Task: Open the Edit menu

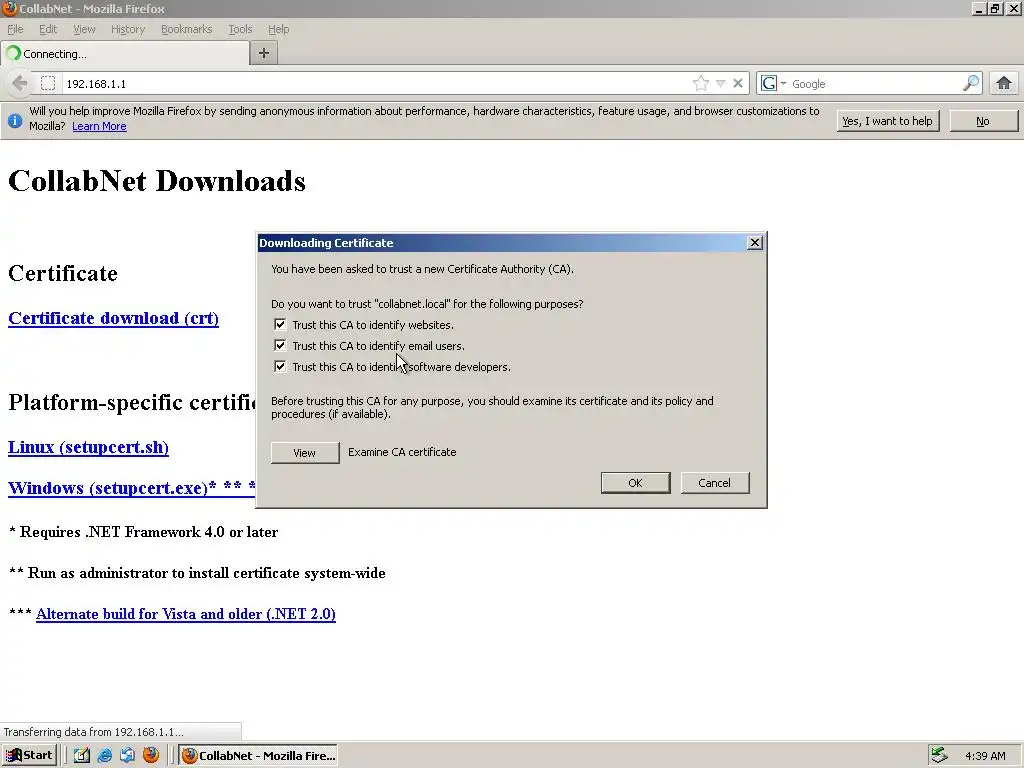Action: pos(48,29)
